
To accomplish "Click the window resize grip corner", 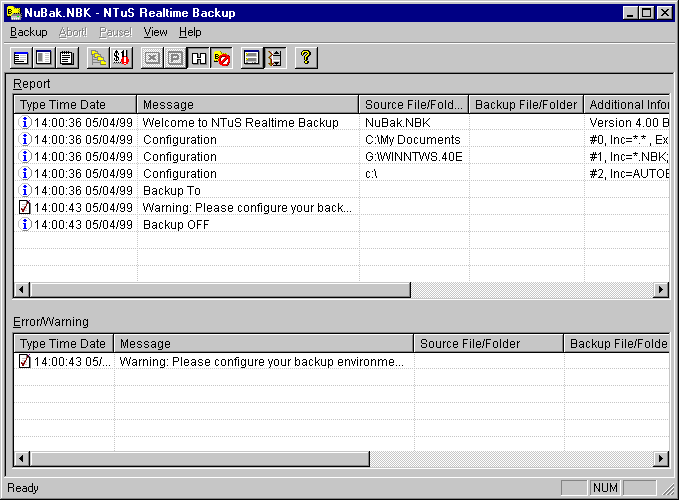I will pyautogui.click(x=668, y=489).
